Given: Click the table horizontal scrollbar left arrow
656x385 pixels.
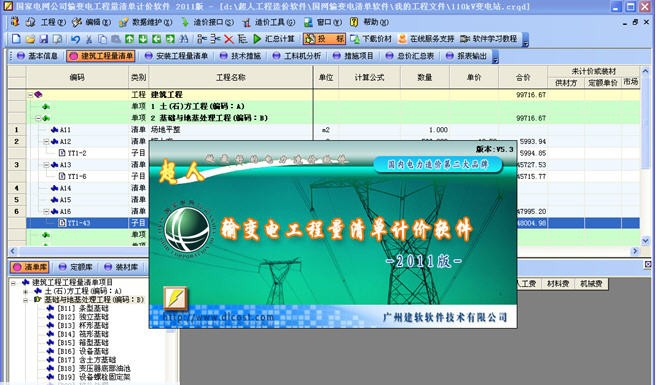Looking at the screenshot, I should tap(13, 251).
